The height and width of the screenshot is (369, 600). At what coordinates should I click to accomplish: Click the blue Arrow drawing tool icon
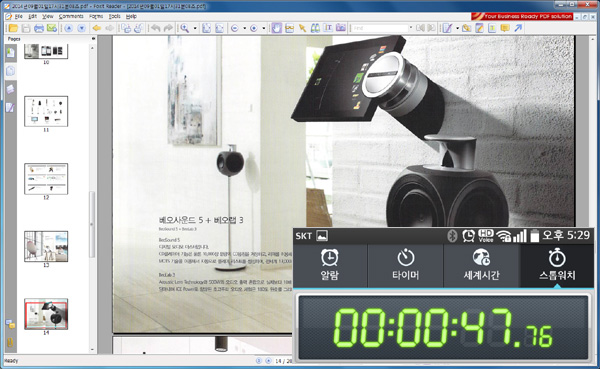[518, 28]
